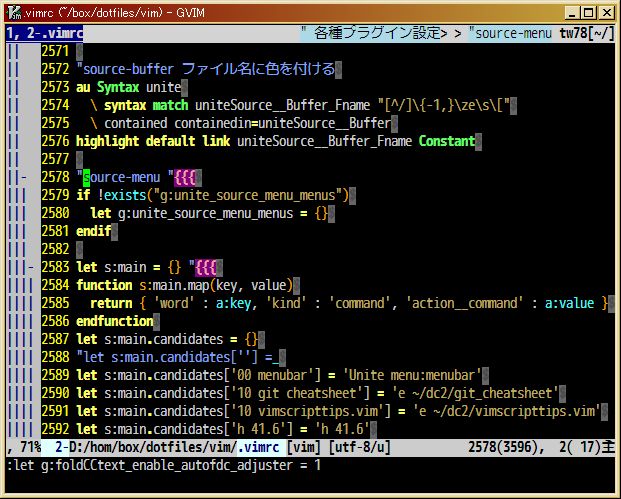Click '71%' in the status line
The image size is (621, 499).
[30, 448]
